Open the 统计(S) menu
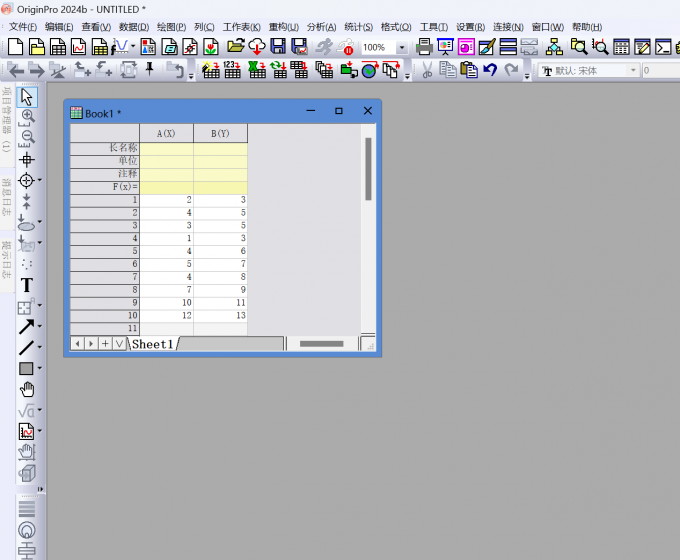Viewport: 680px width, 560px height. coord(358,27)
